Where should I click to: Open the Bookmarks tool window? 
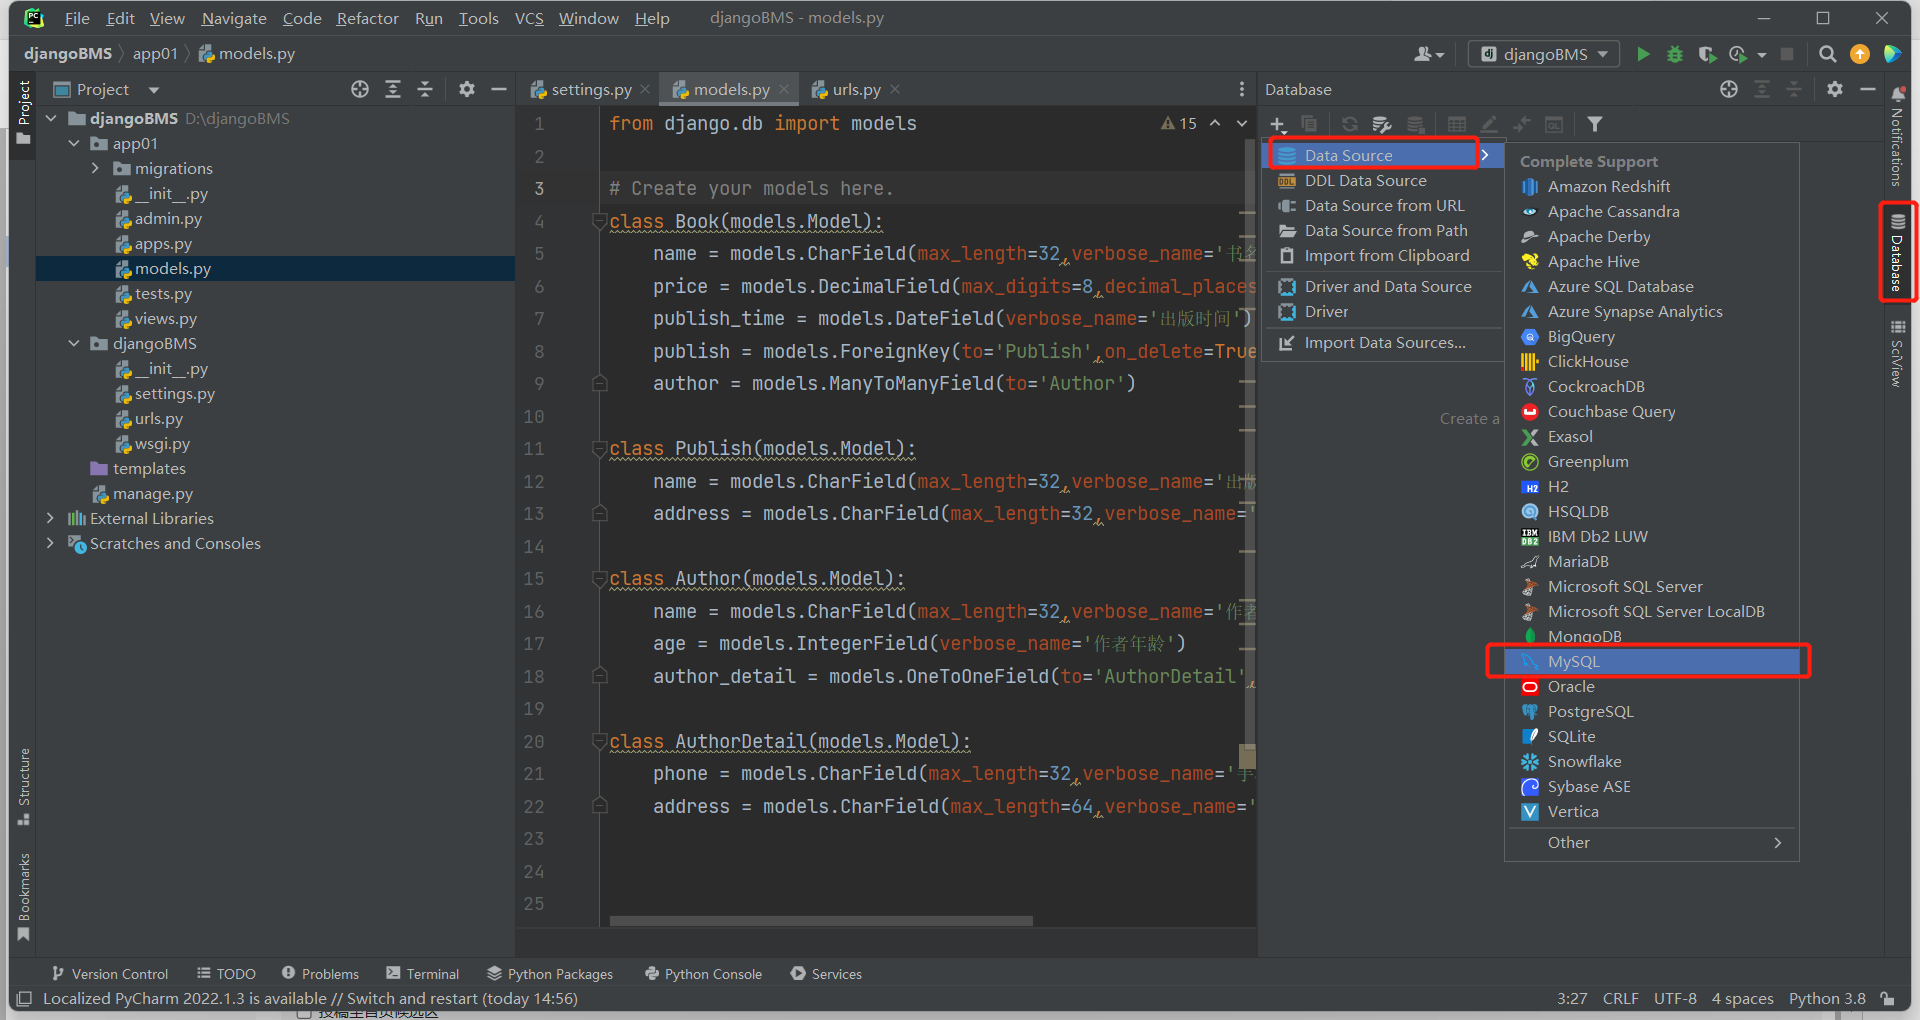pyautogui.click(x=24, y=897)
